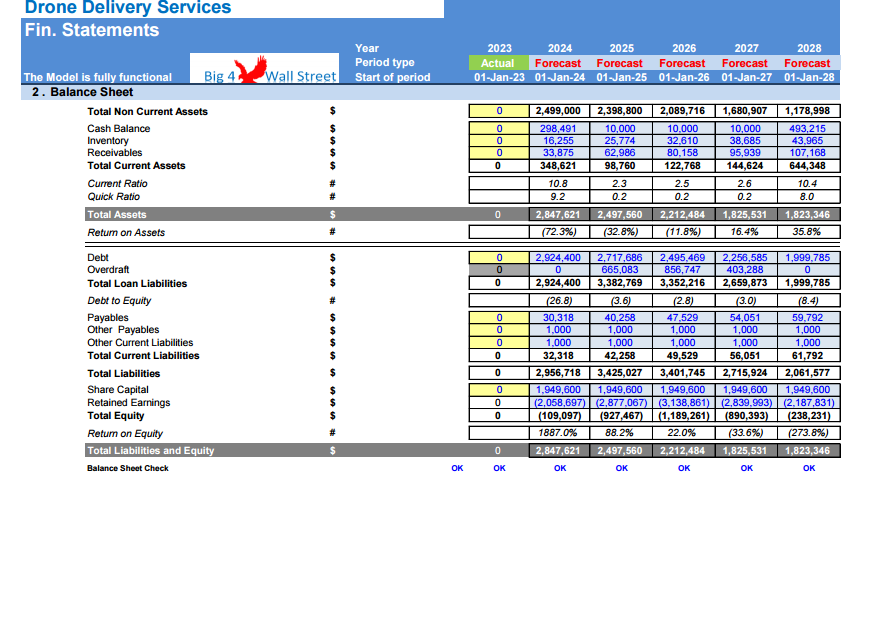Image resolution: width=884 pixels, height=619 pixels.
Task: Click the yellow 2023 Inventory input cell
Action: (x=499, y=141)
